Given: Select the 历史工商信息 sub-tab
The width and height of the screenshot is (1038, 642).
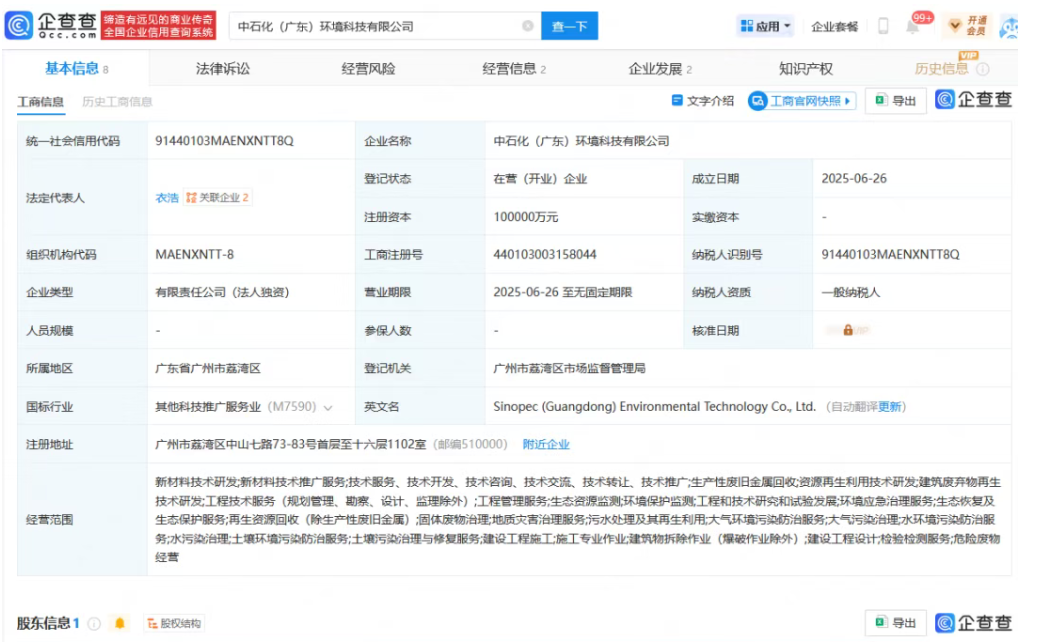Looking at the screenshot, I should (x=117, y=102).
